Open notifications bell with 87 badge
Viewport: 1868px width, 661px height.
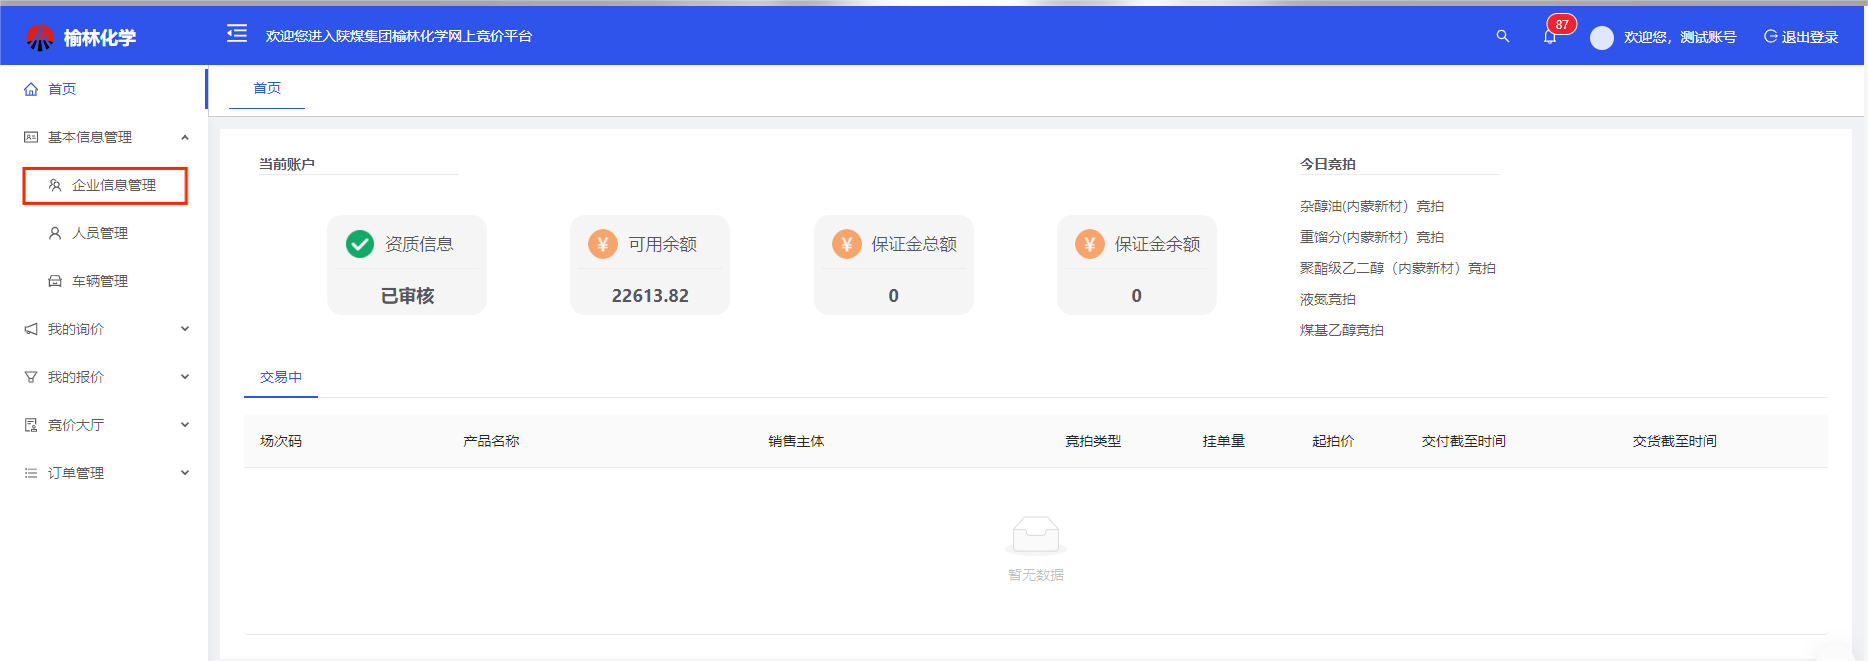pyautogui.click(x=1550, y=37)
